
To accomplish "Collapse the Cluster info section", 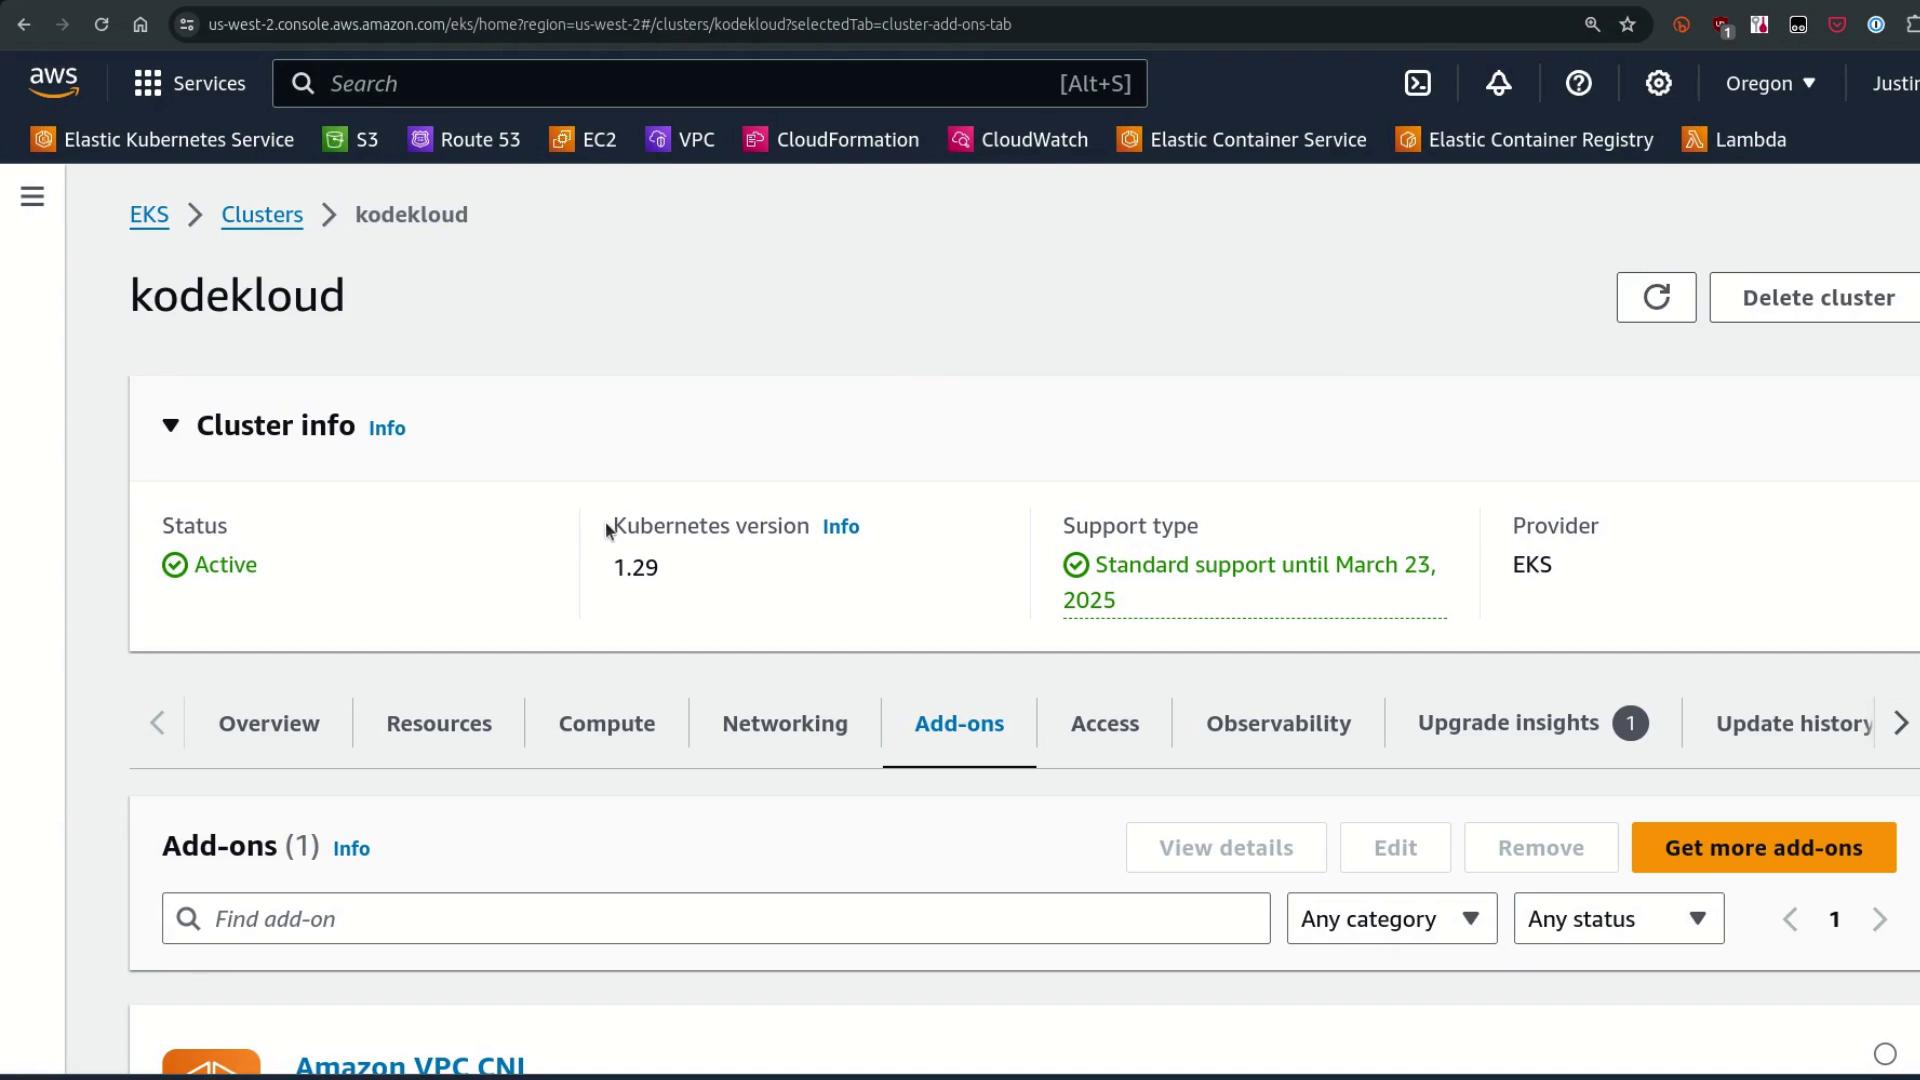I will coord(171,426).
